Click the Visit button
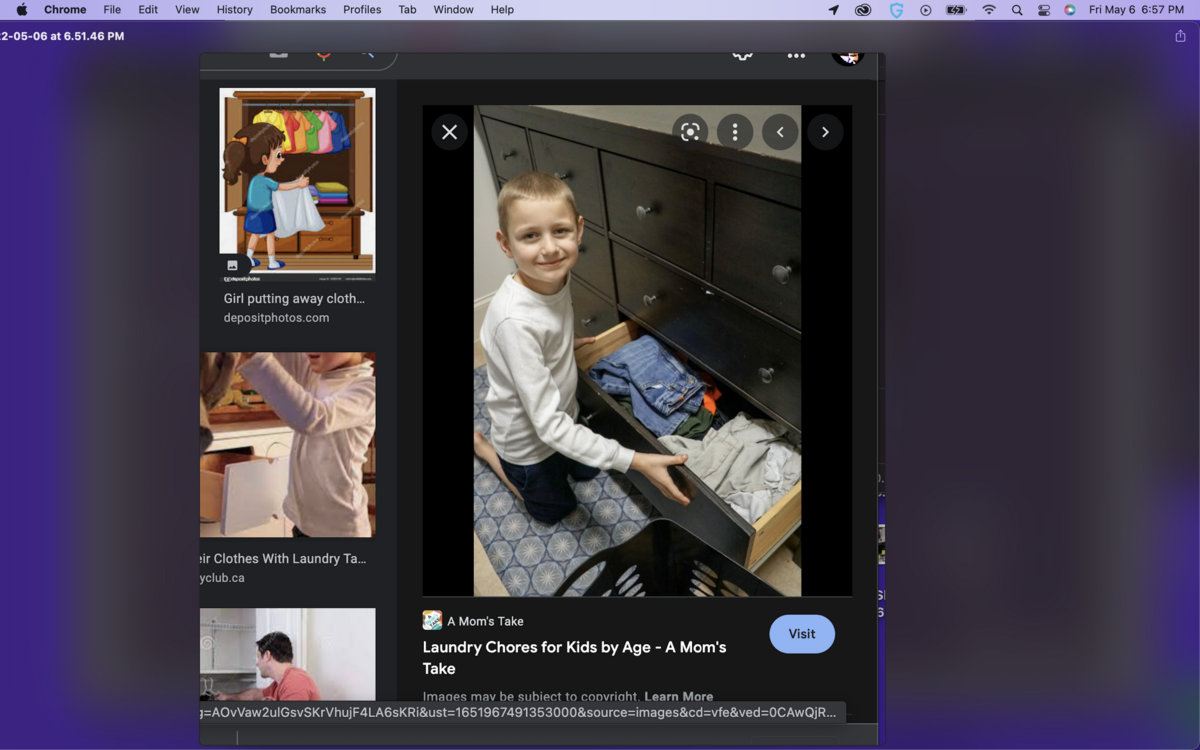The width and height of the screenshot is (1200, 750). (x=801, y=634)
